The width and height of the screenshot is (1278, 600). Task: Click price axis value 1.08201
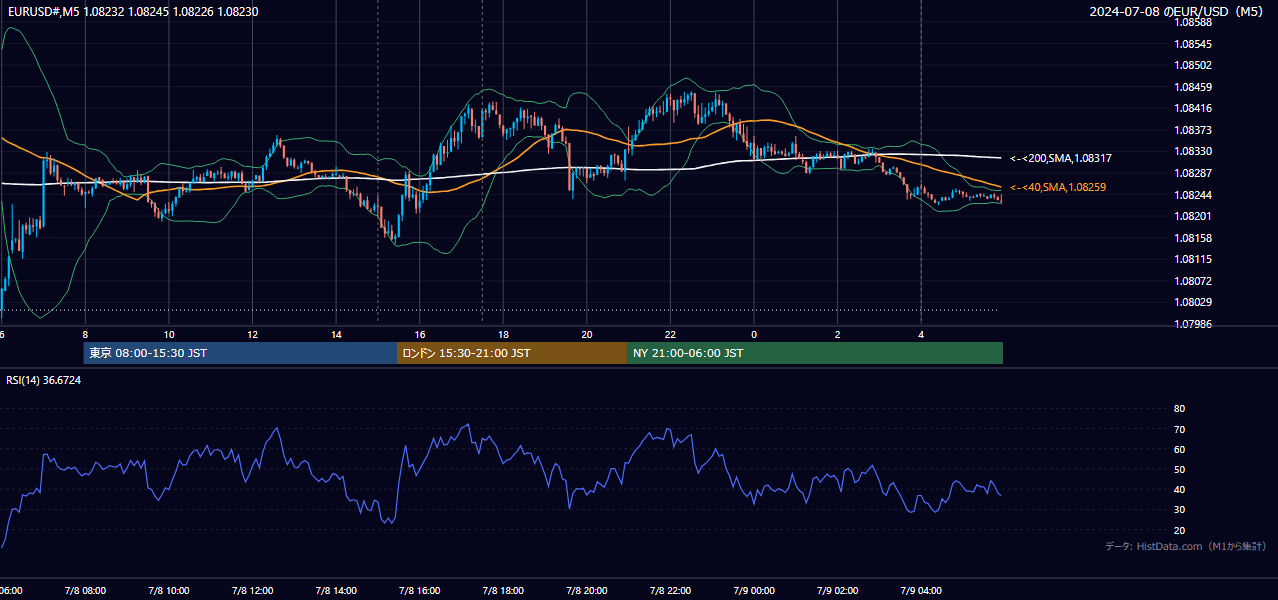click(1192, 216)
